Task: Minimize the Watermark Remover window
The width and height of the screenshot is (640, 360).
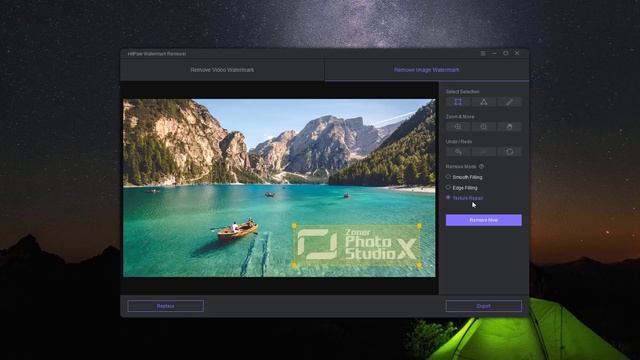Action: (494, 53)
